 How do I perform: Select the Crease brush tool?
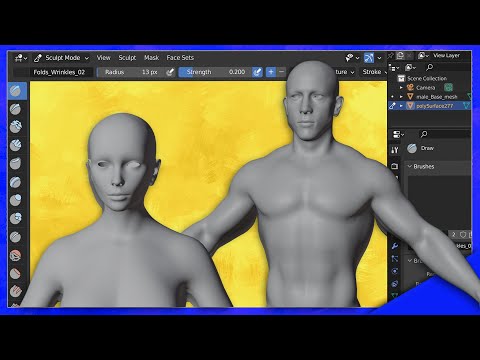point(16,237)
